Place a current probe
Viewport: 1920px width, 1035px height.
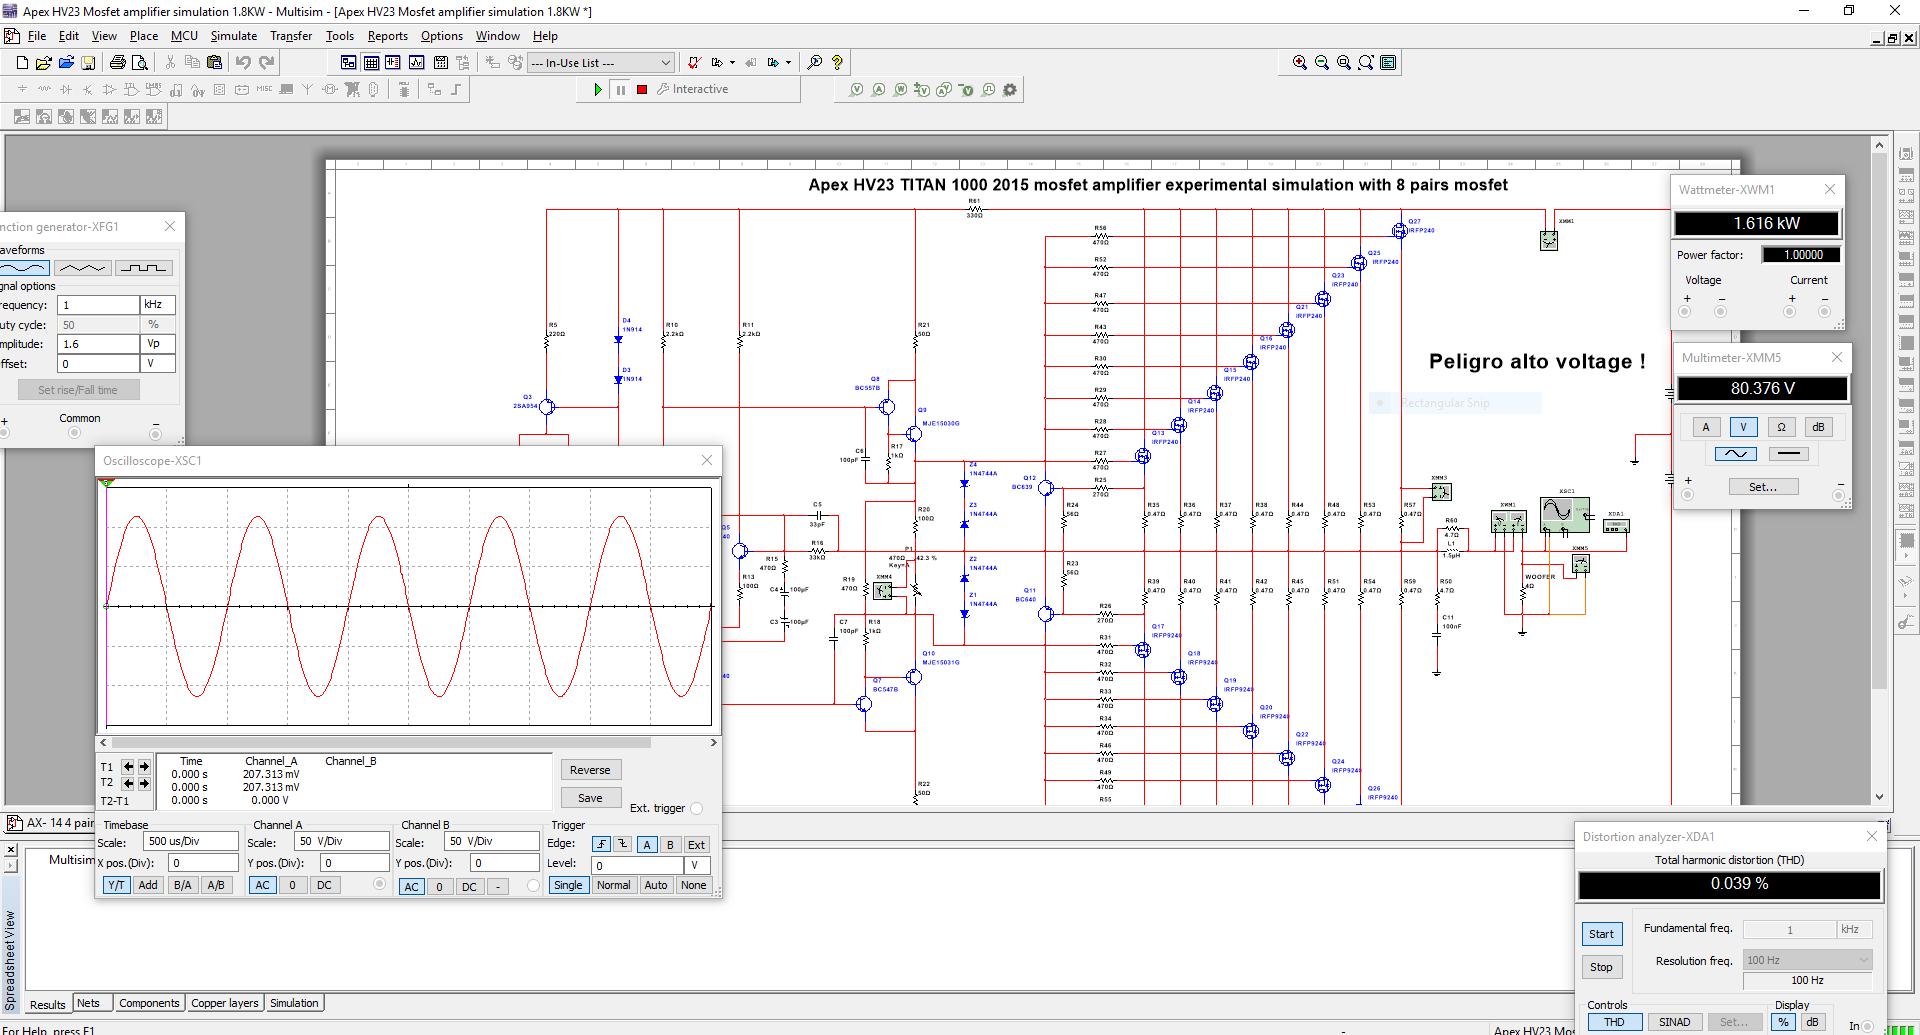coord(879,89)
